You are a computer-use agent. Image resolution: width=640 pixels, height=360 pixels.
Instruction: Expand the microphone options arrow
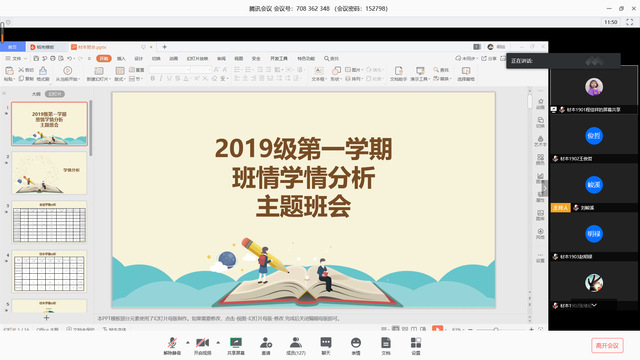click(188, 342)
